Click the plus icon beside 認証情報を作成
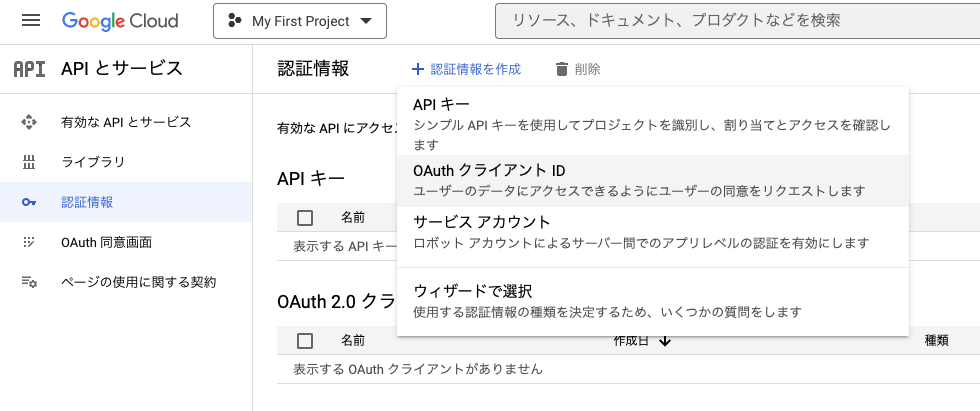Image resolution: width=980 pixels, height=411 pixels. 418,69
